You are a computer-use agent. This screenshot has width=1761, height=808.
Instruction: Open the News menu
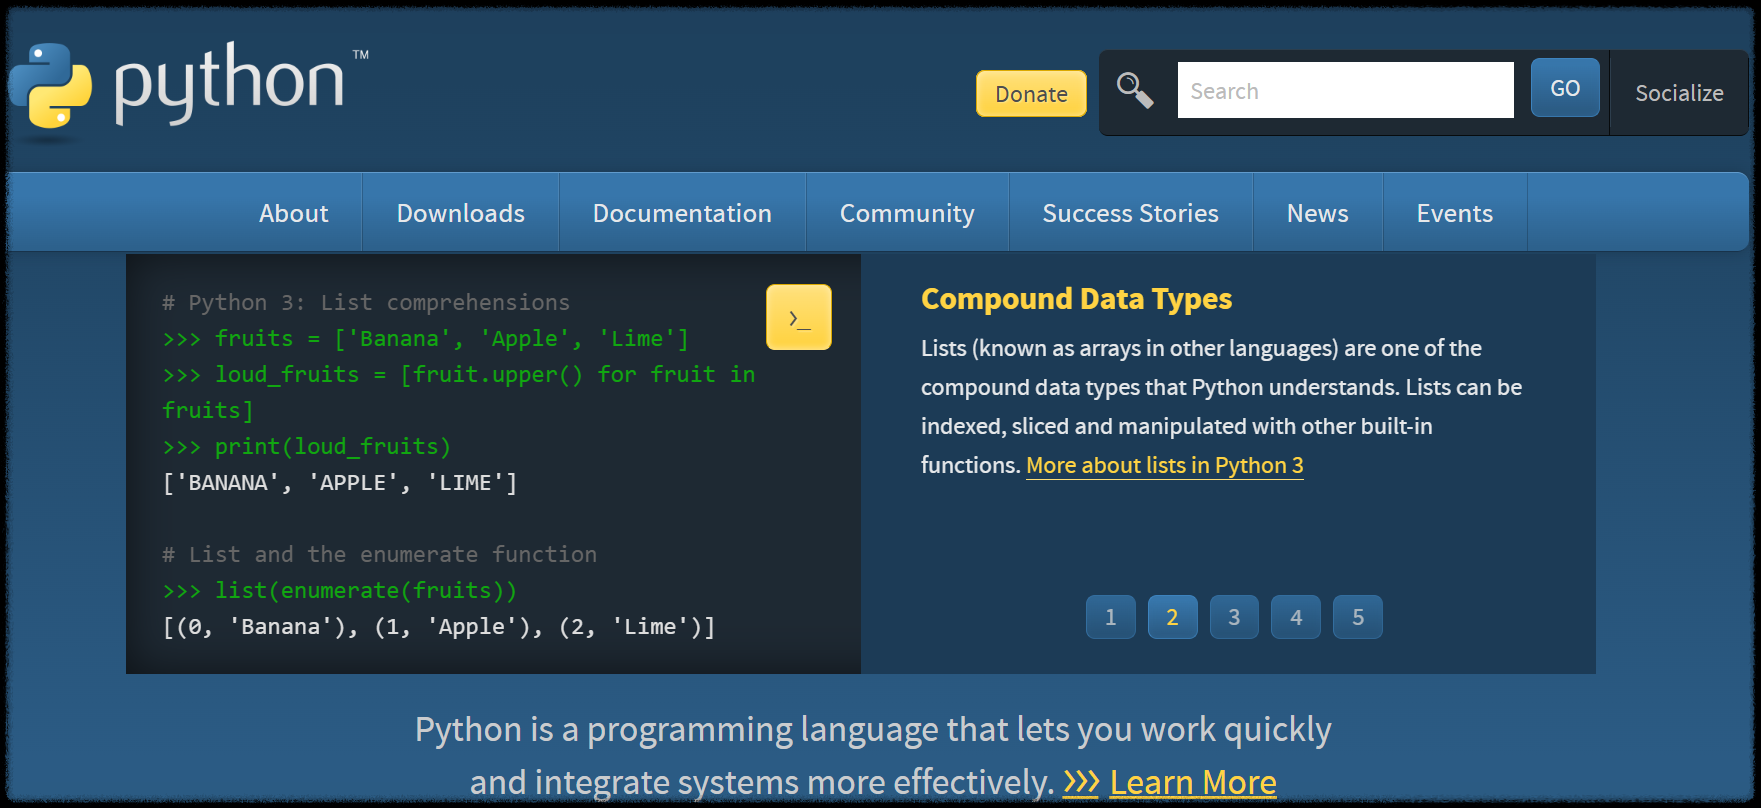[1317, 212]
